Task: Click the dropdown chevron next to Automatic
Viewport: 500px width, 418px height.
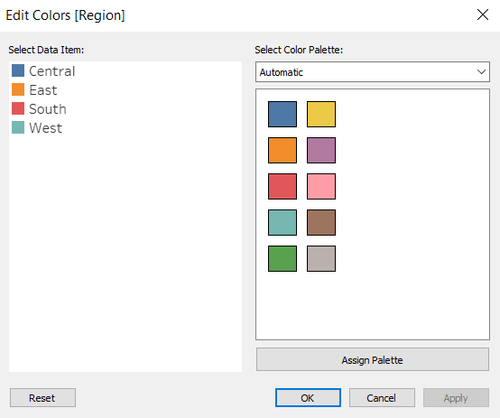Action: [x=481, y=72]
